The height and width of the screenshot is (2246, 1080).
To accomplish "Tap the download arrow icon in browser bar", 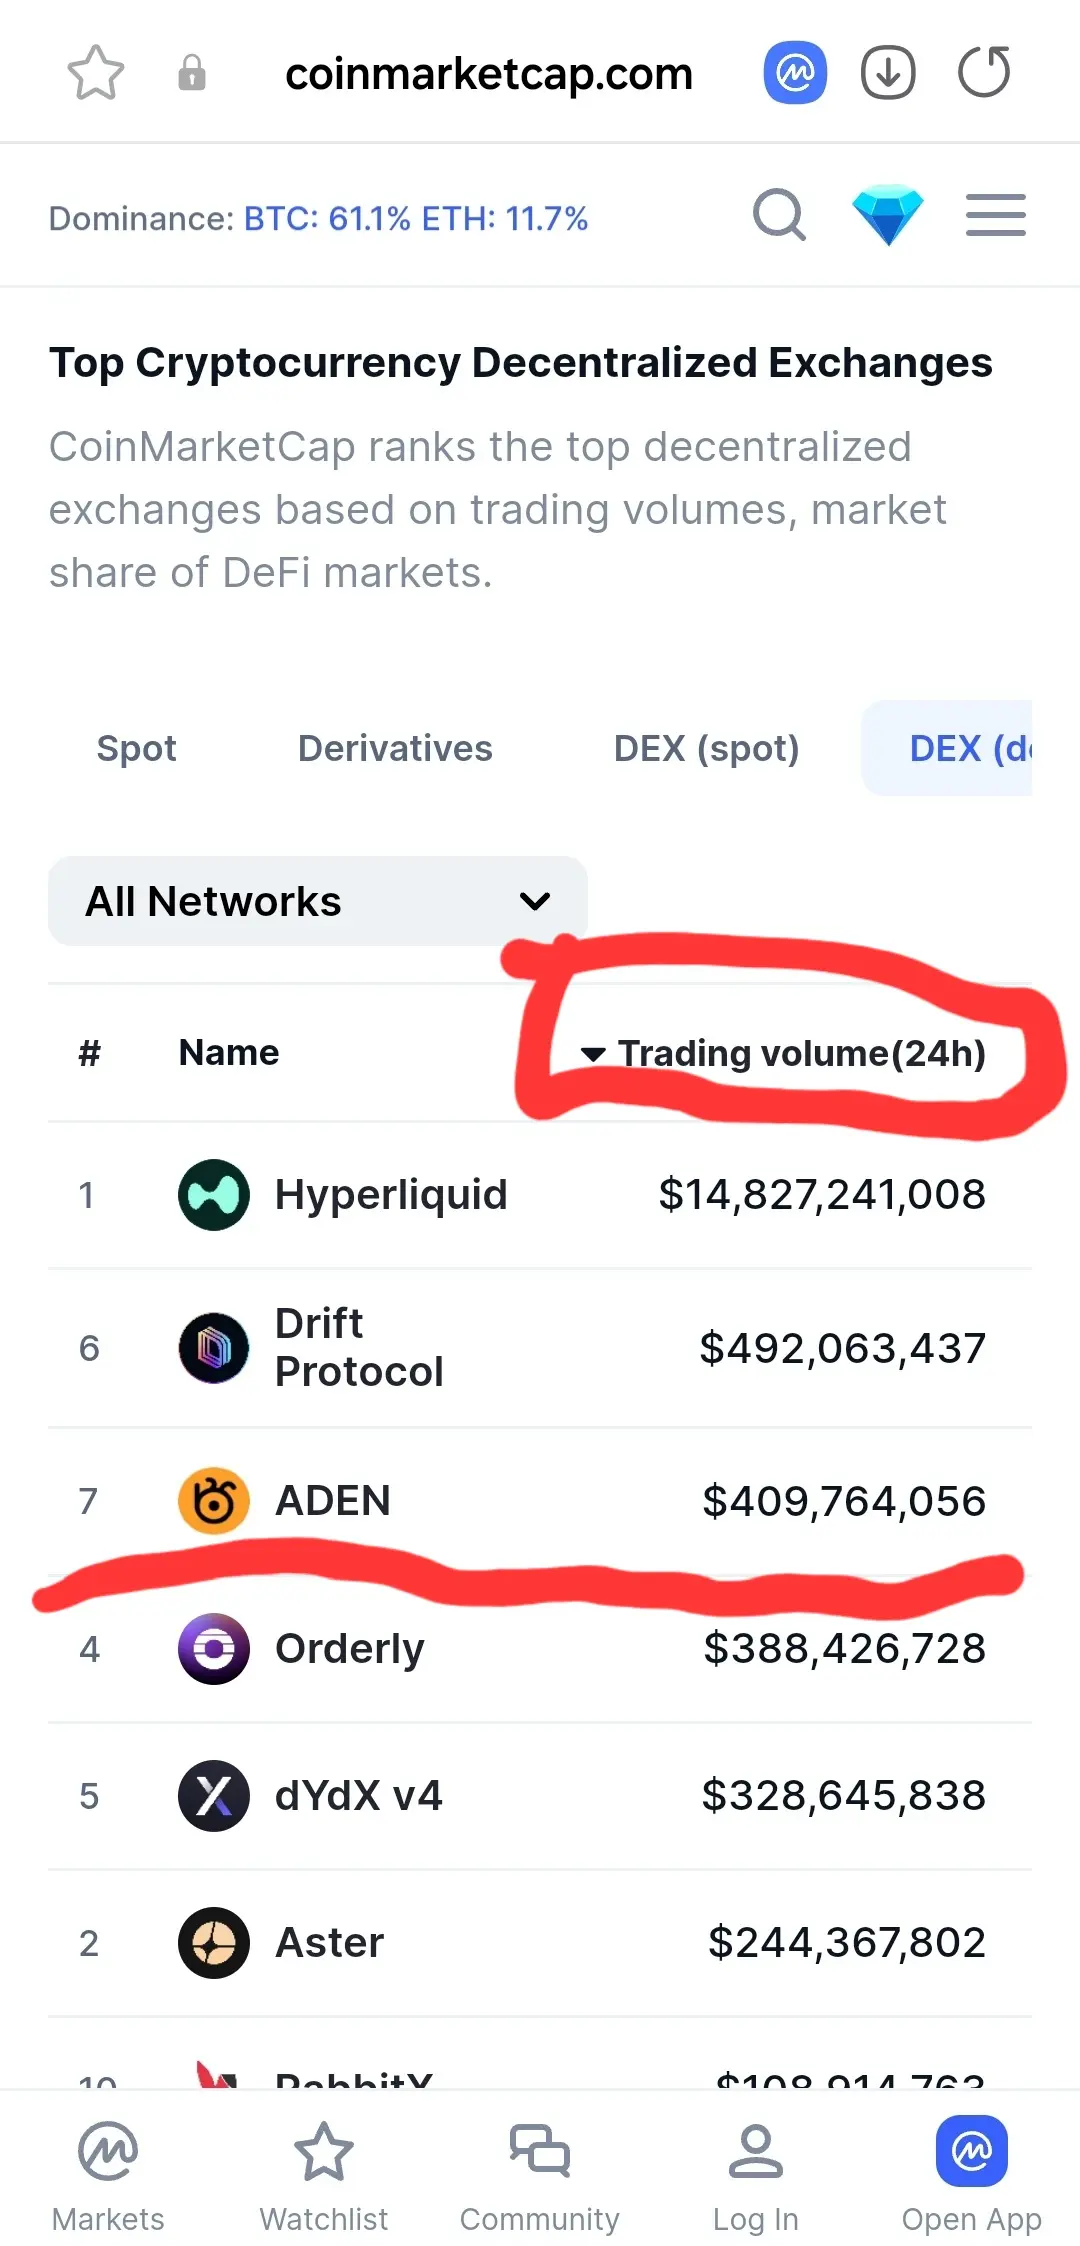I will tap(888, 73).
